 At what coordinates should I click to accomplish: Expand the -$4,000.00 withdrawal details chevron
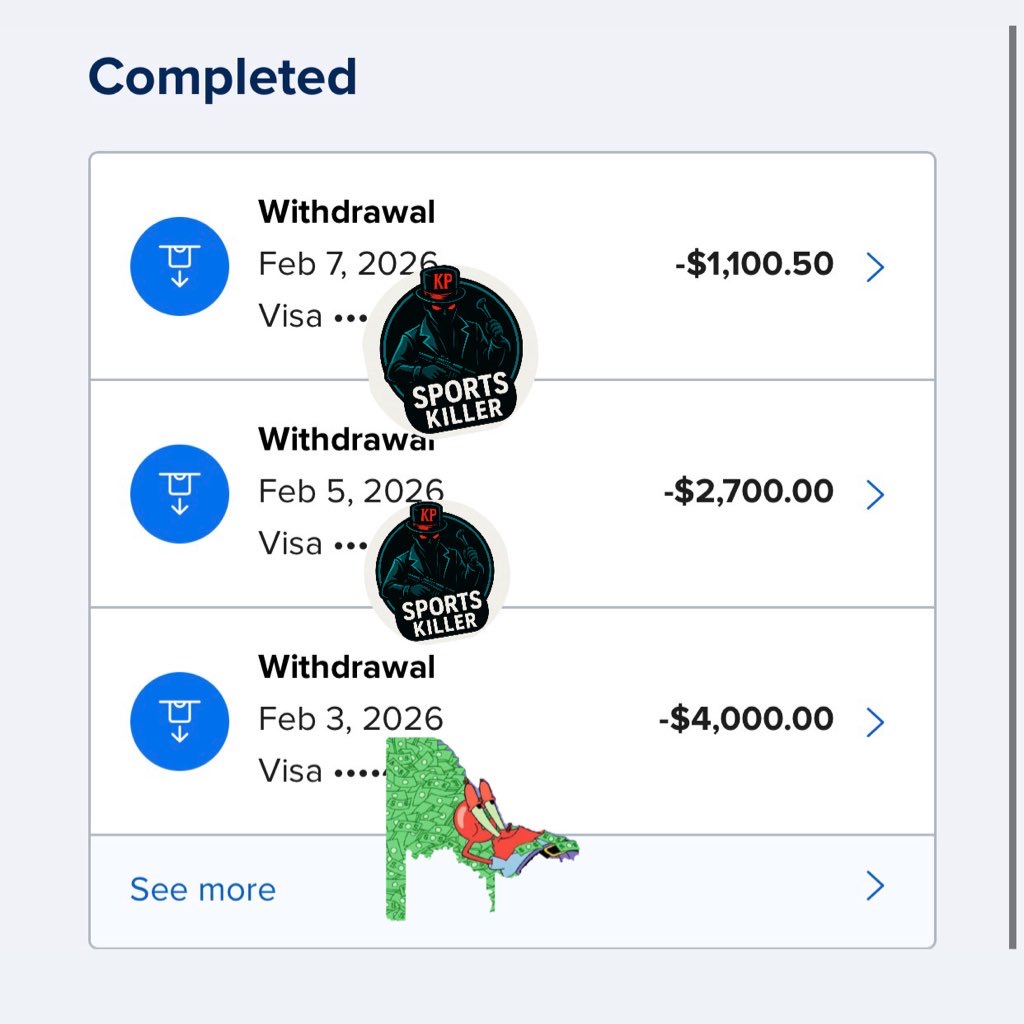coord(875,721)
